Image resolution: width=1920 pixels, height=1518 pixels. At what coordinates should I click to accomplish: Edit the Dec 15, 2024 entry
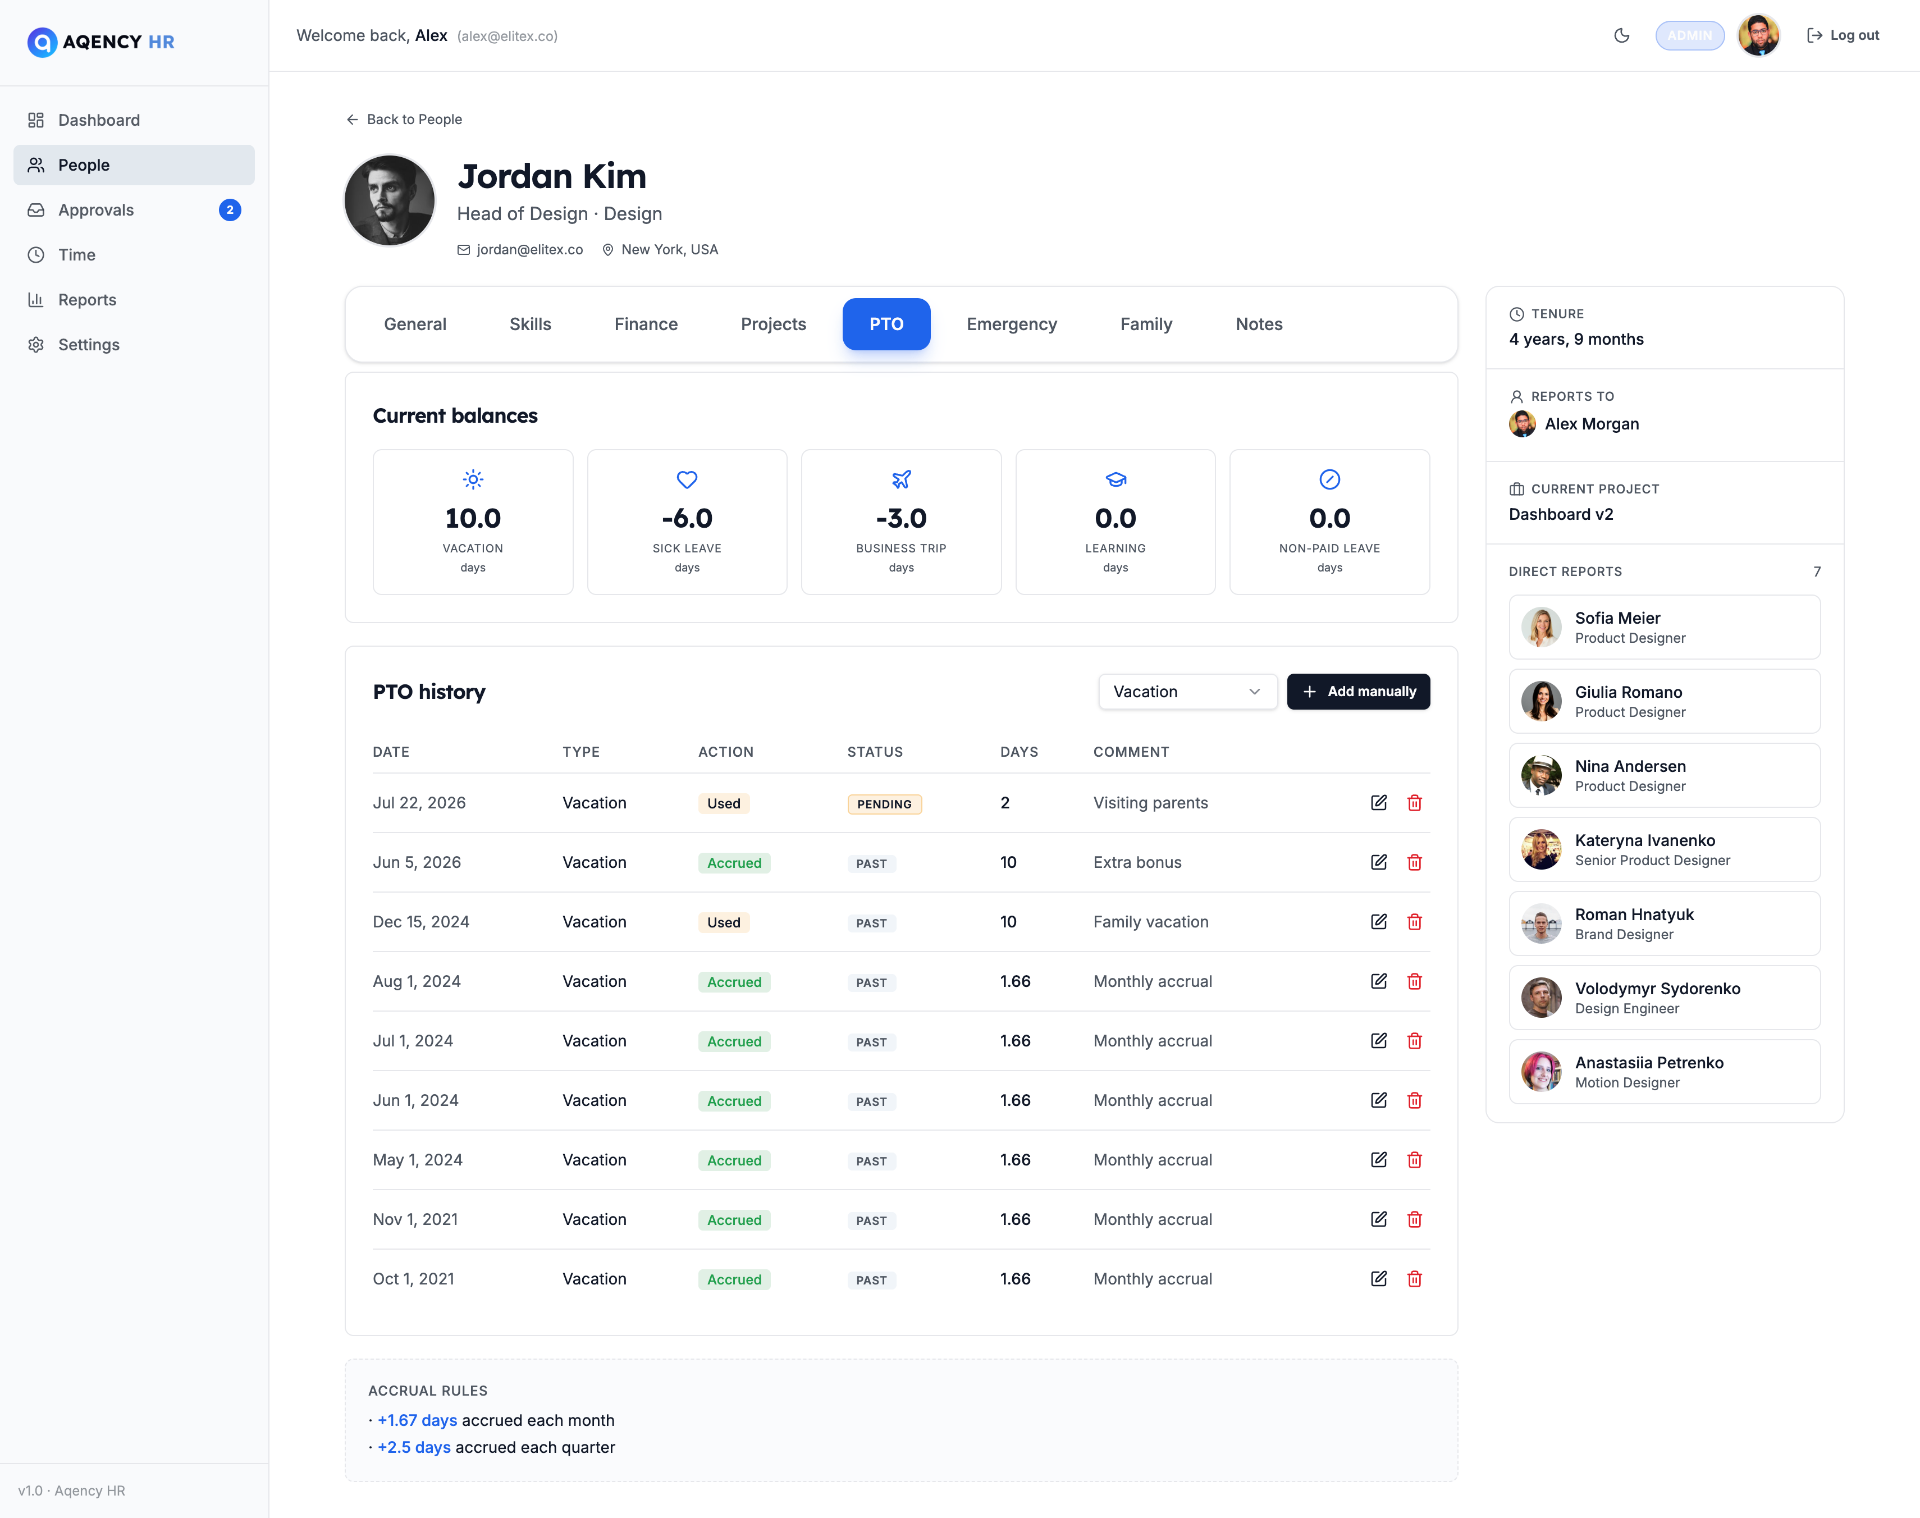(x=1378, y=922)
